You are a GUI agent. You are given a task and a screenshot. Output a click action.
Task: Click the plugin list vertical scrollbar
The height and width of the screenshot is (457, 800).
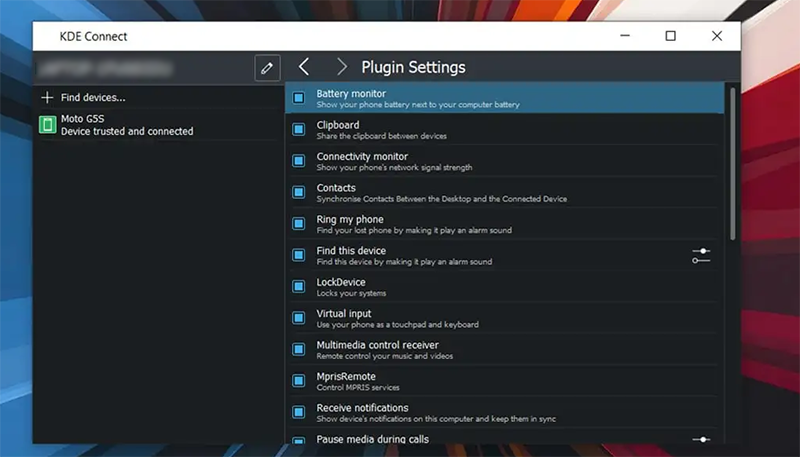[733, 163]
